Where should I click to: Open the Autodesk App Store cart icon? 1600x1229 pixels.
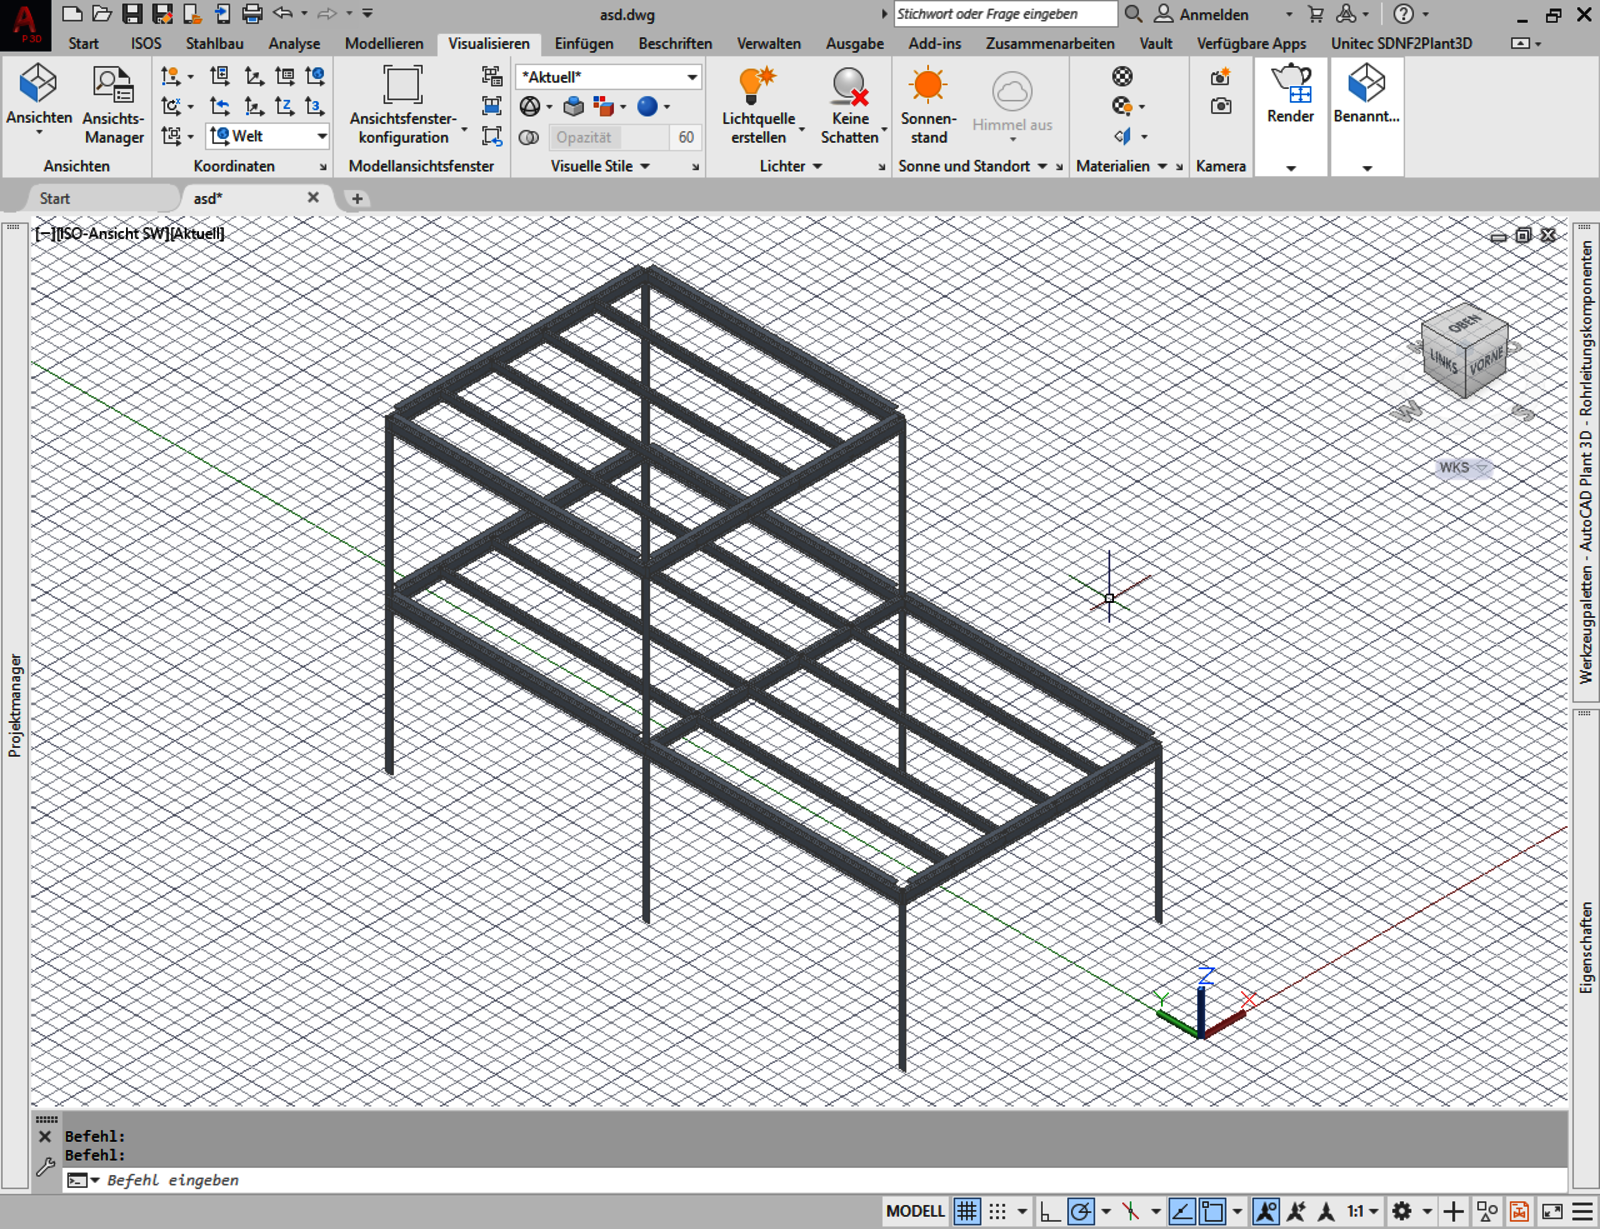click(x=1316, y=14)
